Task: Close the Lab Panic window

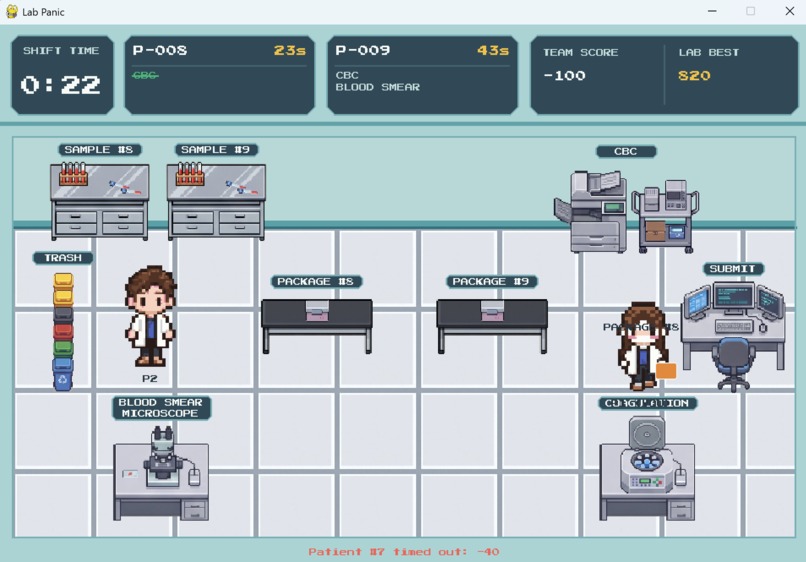Action: click(x=790, y=11)
